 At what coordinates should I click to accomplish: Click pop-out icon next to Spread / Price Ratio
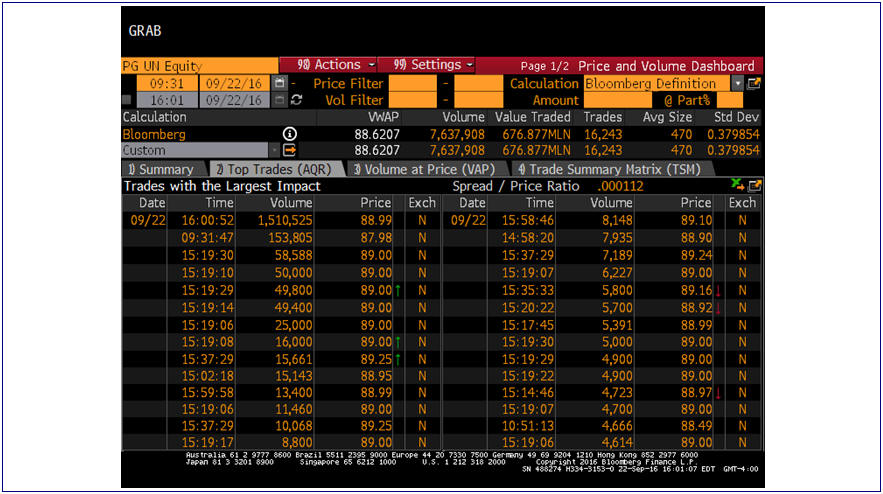click(x=754, y=185)
